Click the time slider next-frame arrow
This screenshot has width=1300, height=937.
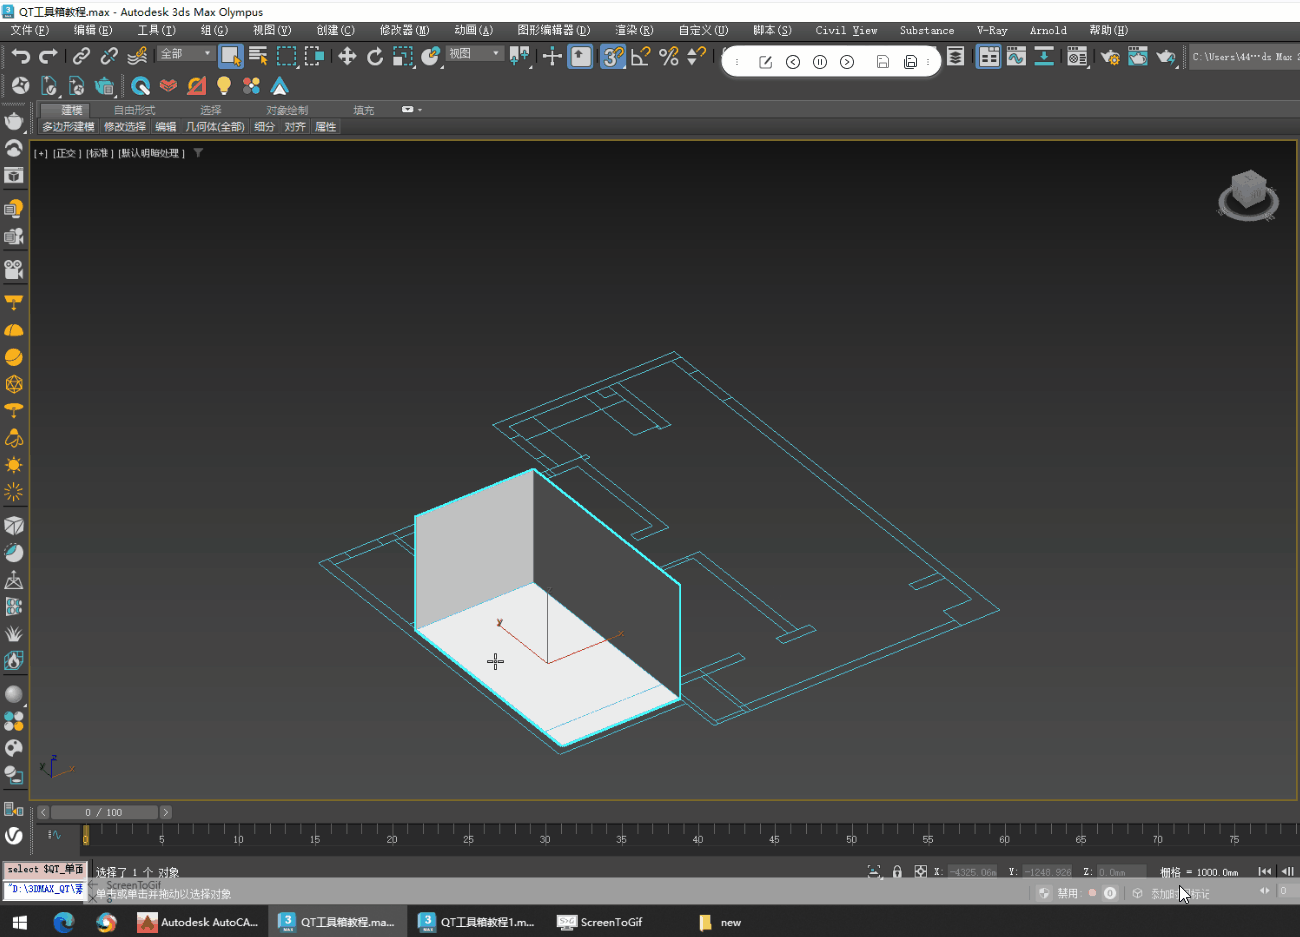(166, 812)
